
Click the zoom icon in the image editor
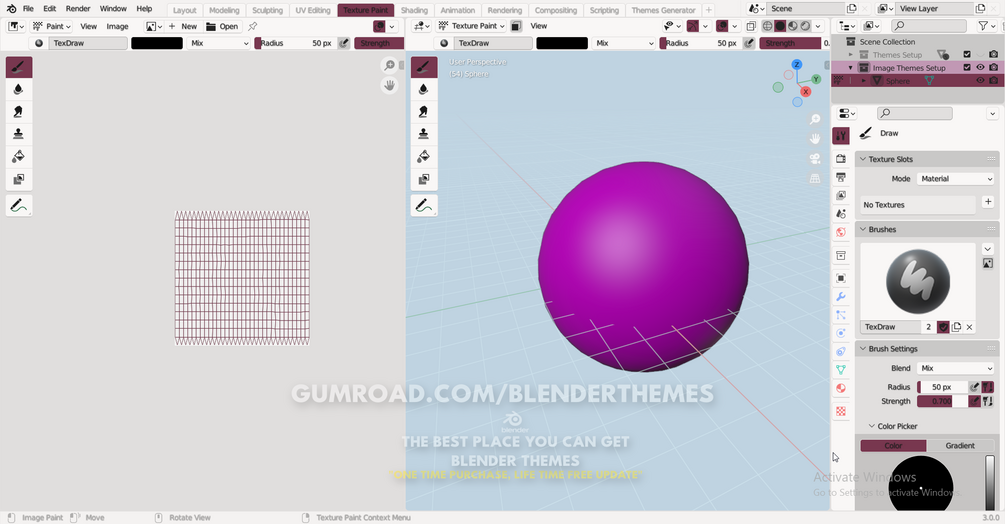tap(389, 65)
